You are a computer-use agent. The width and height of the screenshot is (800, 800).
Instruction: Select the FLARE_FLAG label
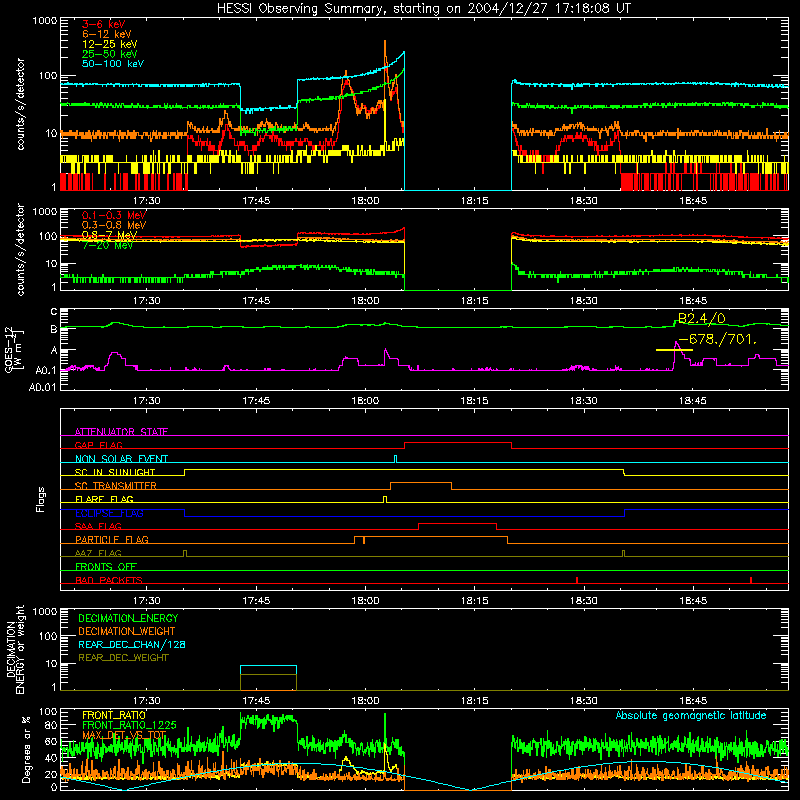[104, 499]
